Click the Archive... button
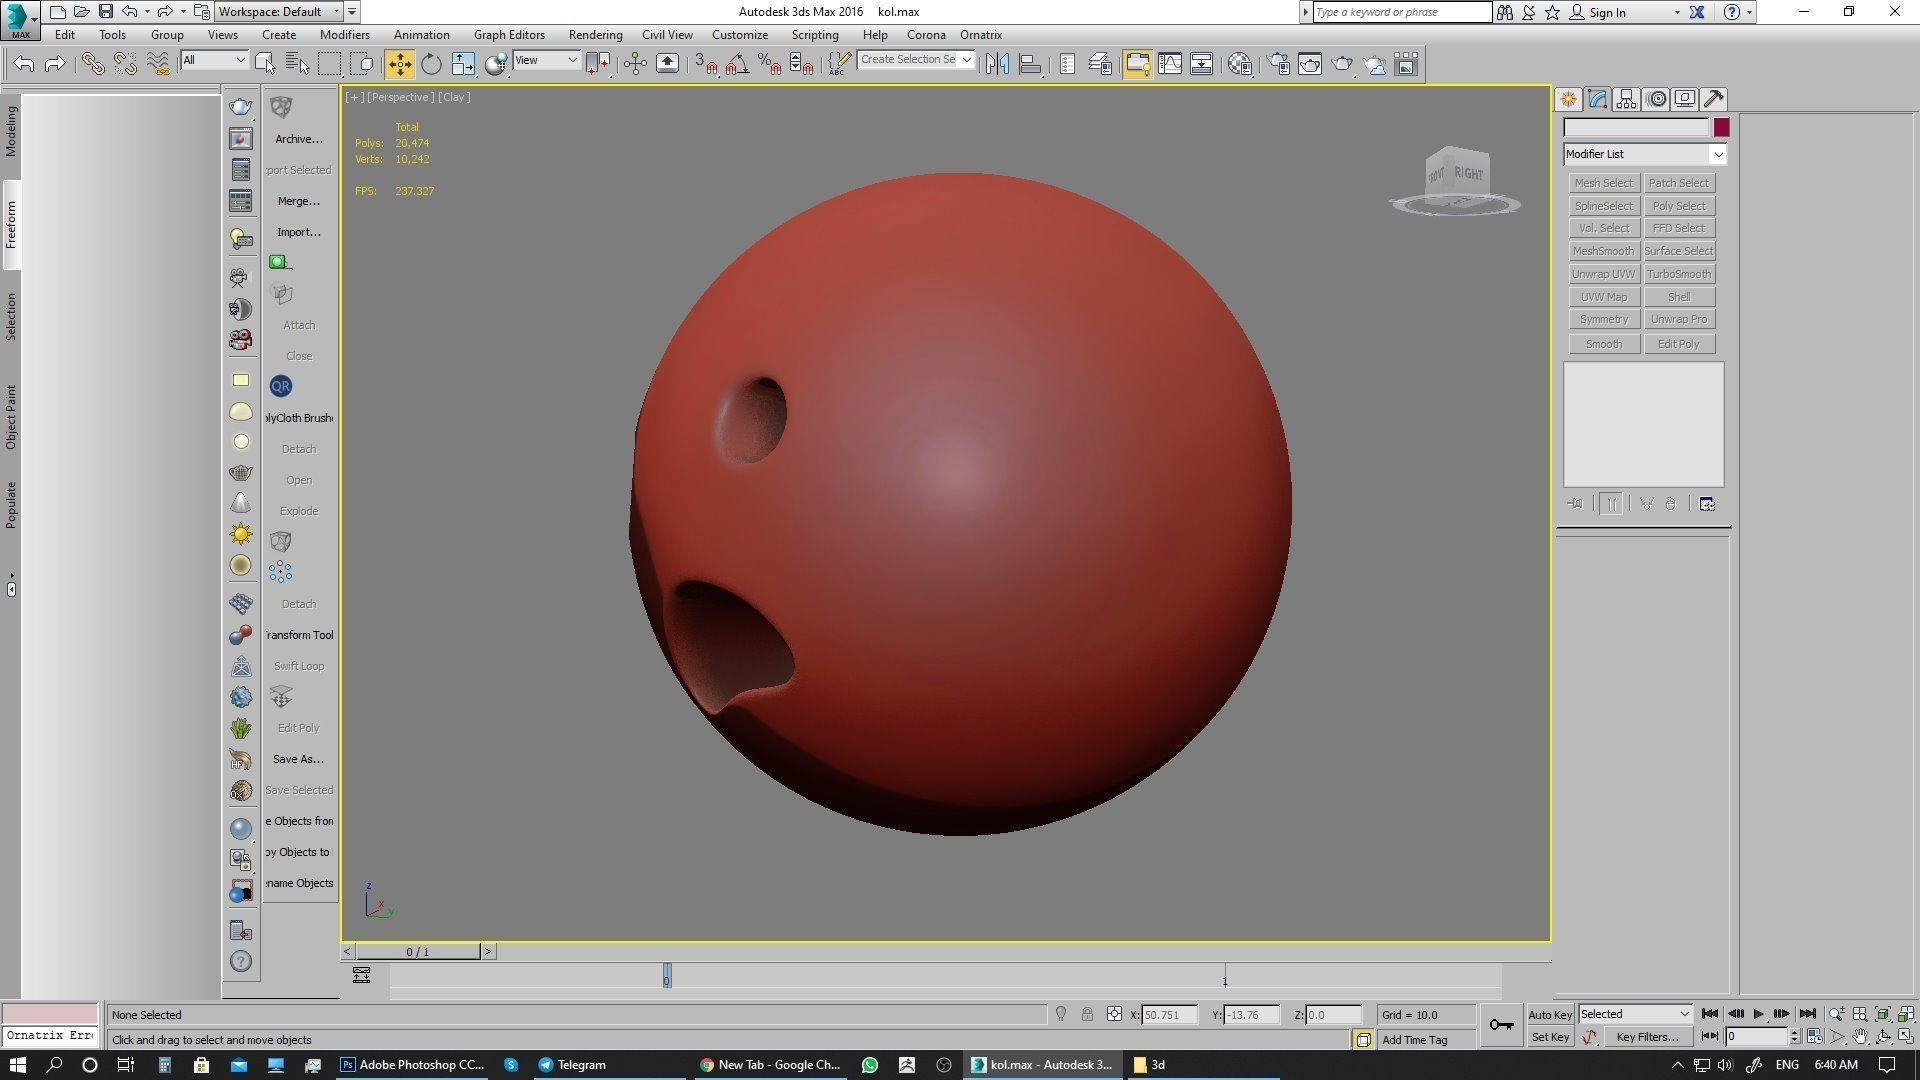Viewport: 1920px width, 1080px height. (x=298, y=139)
